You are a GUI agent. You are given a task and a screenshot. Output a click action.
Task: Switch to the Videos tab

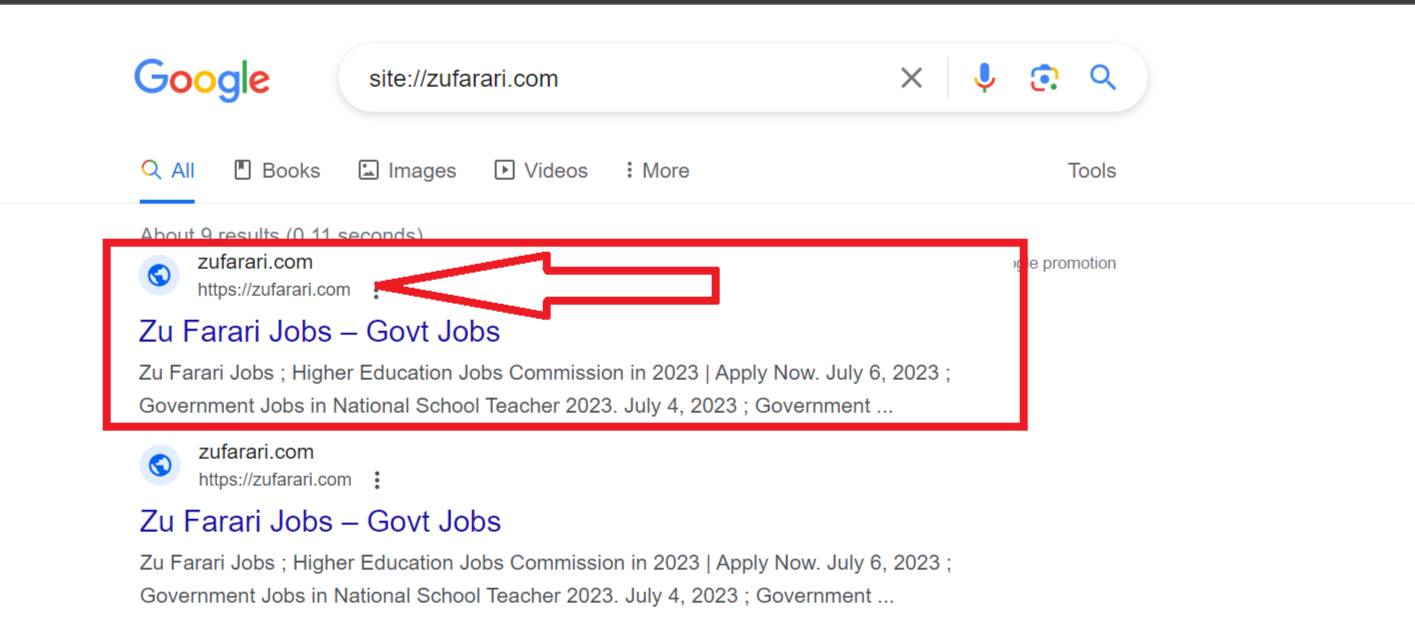tap(541, 171)
